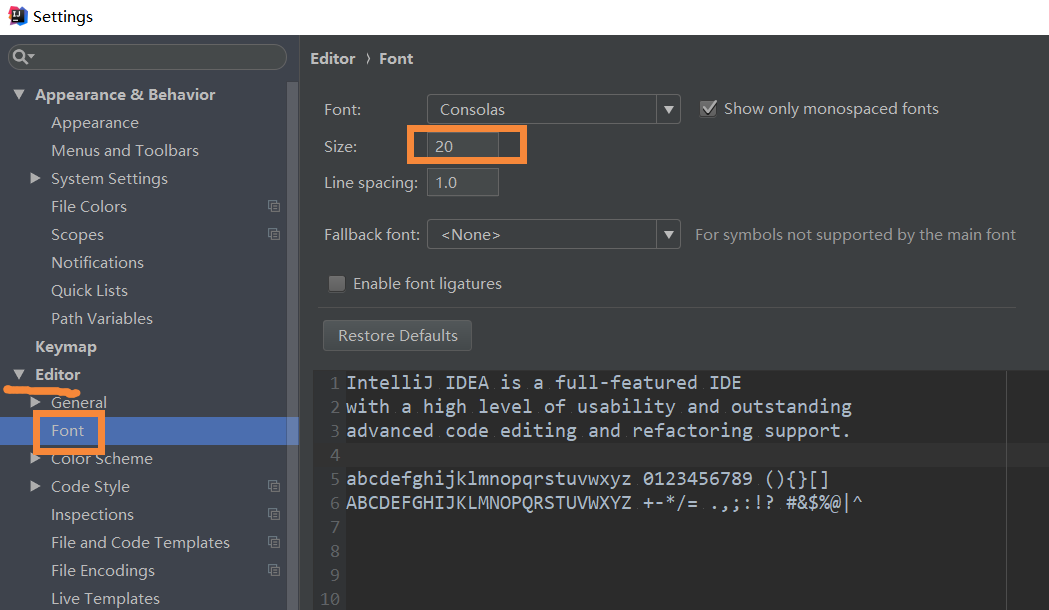Click the search magnifier icon in settings

[x=20, y=57]
